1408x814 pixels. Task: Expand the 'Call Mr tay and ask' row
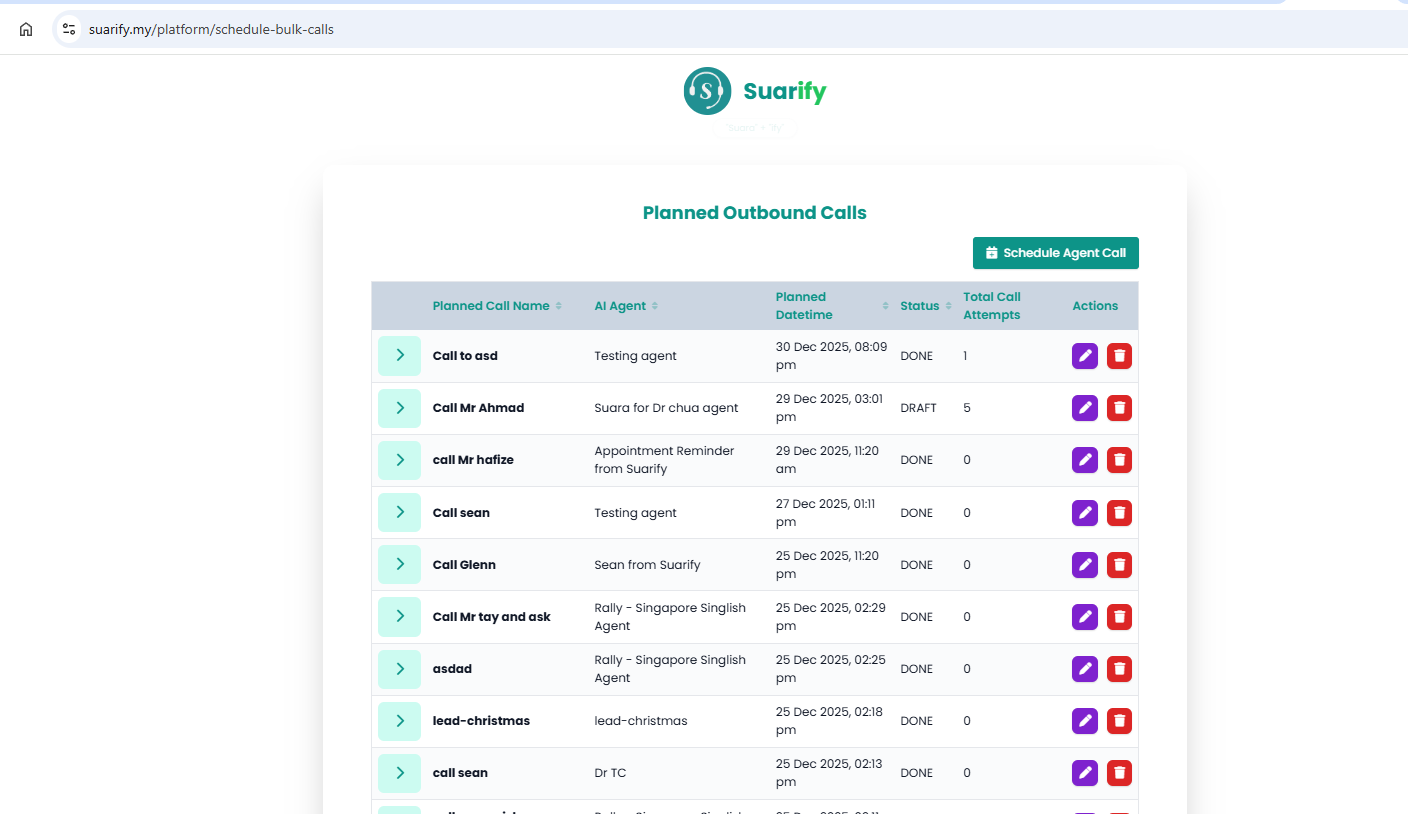[399, 617]
